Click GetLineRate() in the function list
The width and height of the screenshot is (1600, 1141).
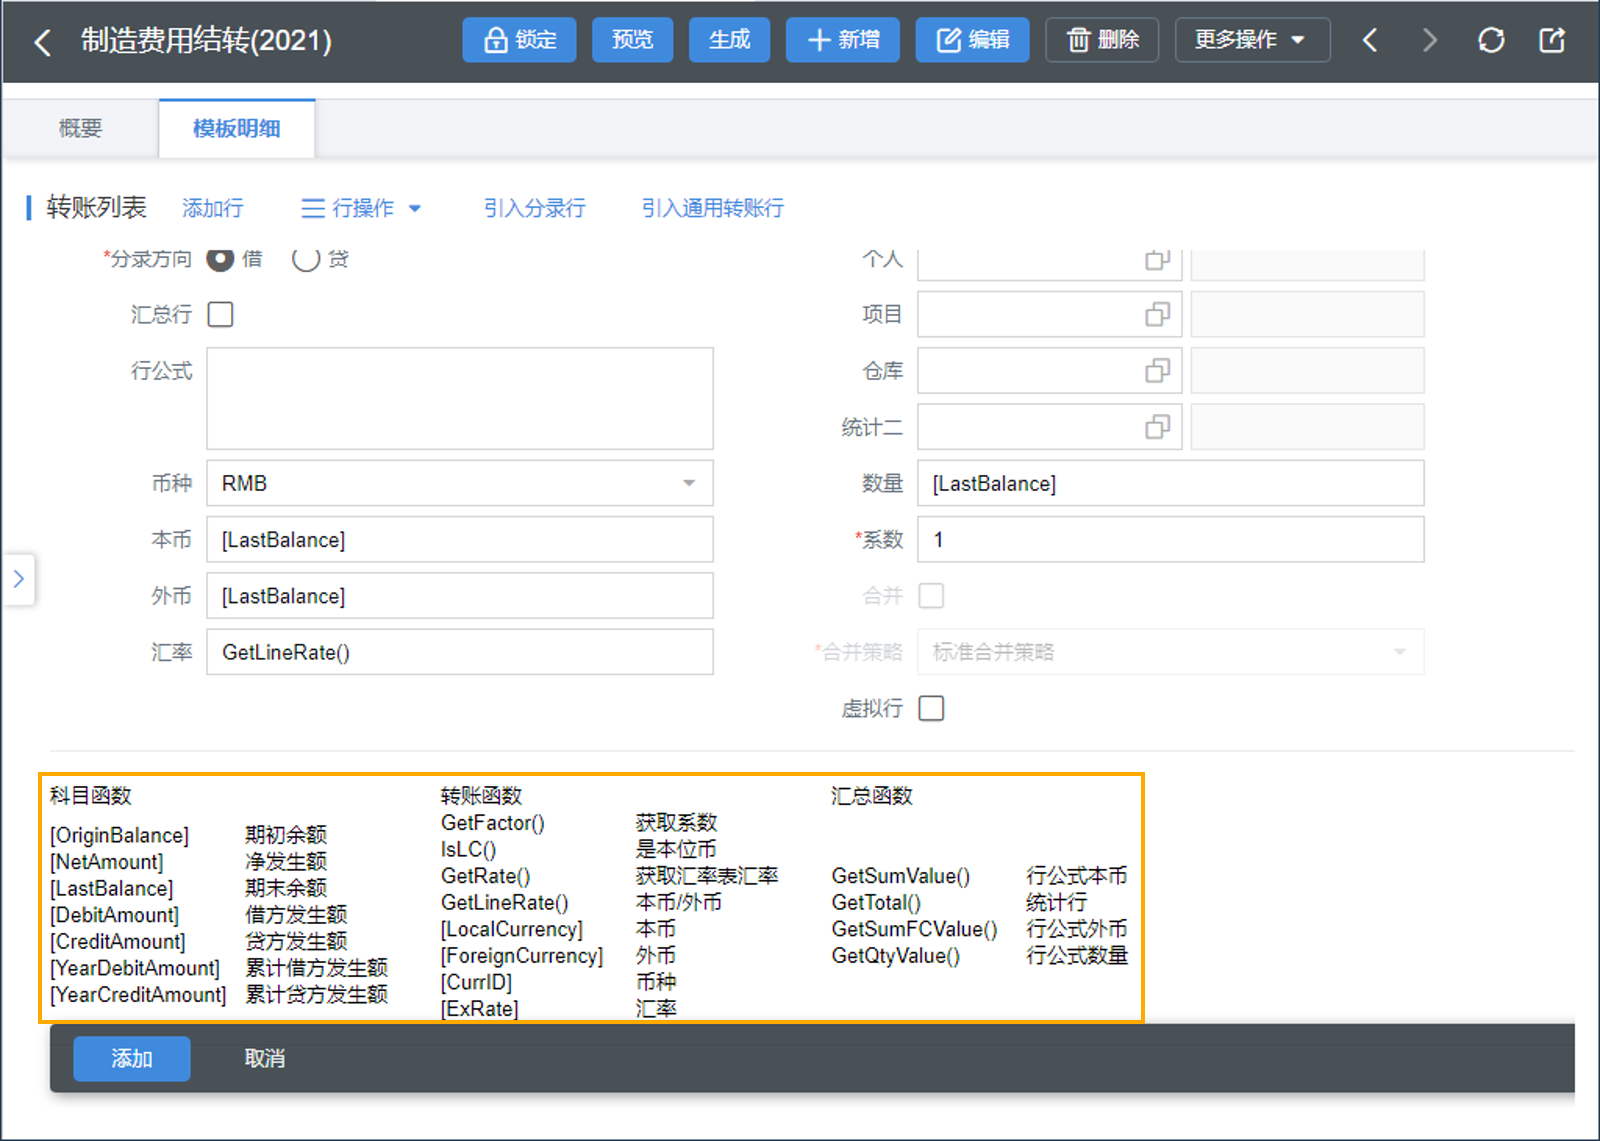(505, 902)
